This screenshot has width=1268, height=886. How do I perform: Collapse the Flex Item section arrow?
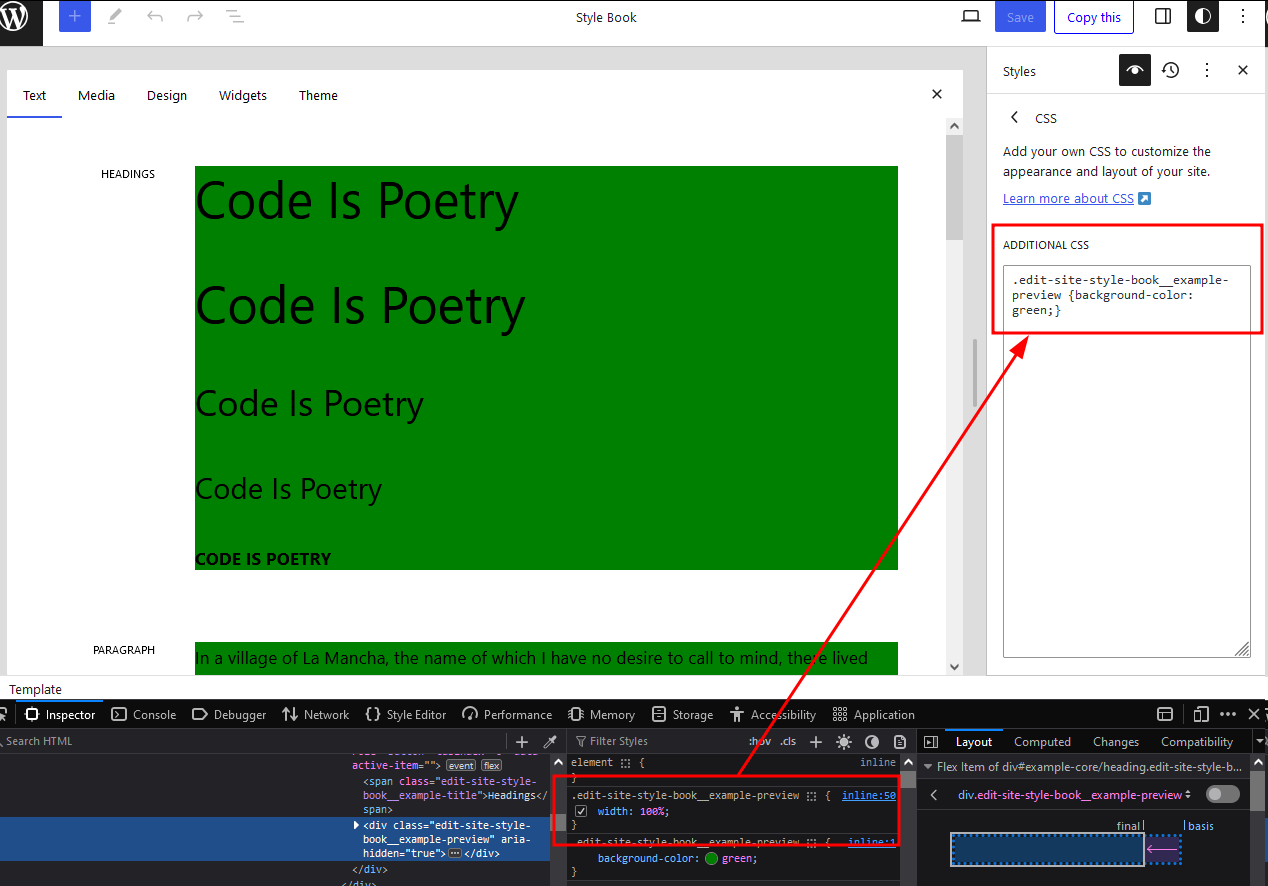click(x=928, y=767)
